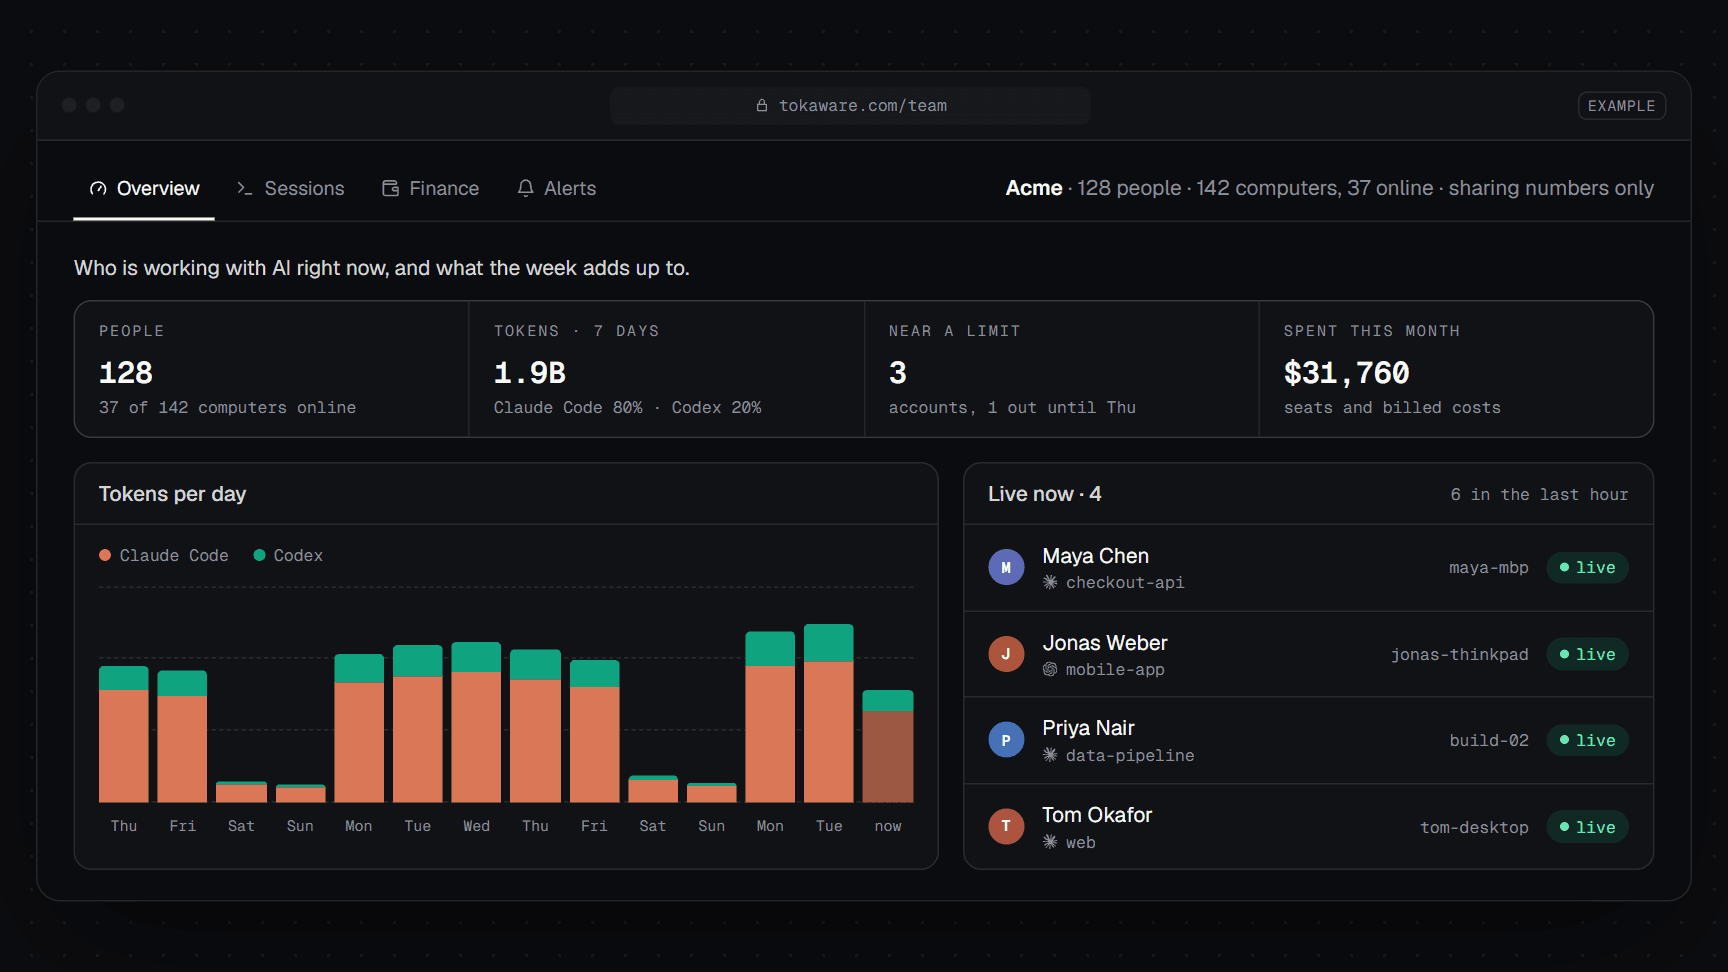Click the live badge for jonas-thinkpad
Image resolution: width=1728 pixels, height=972 pixels.
(x=1587, y=654)
